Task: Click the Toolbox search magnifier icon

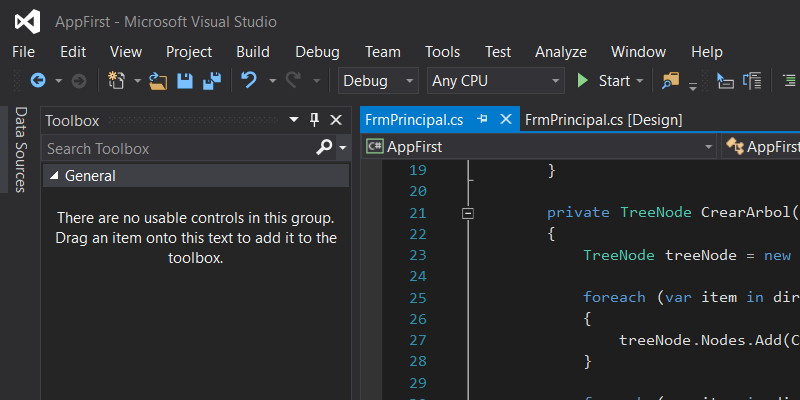Action: 324,148
